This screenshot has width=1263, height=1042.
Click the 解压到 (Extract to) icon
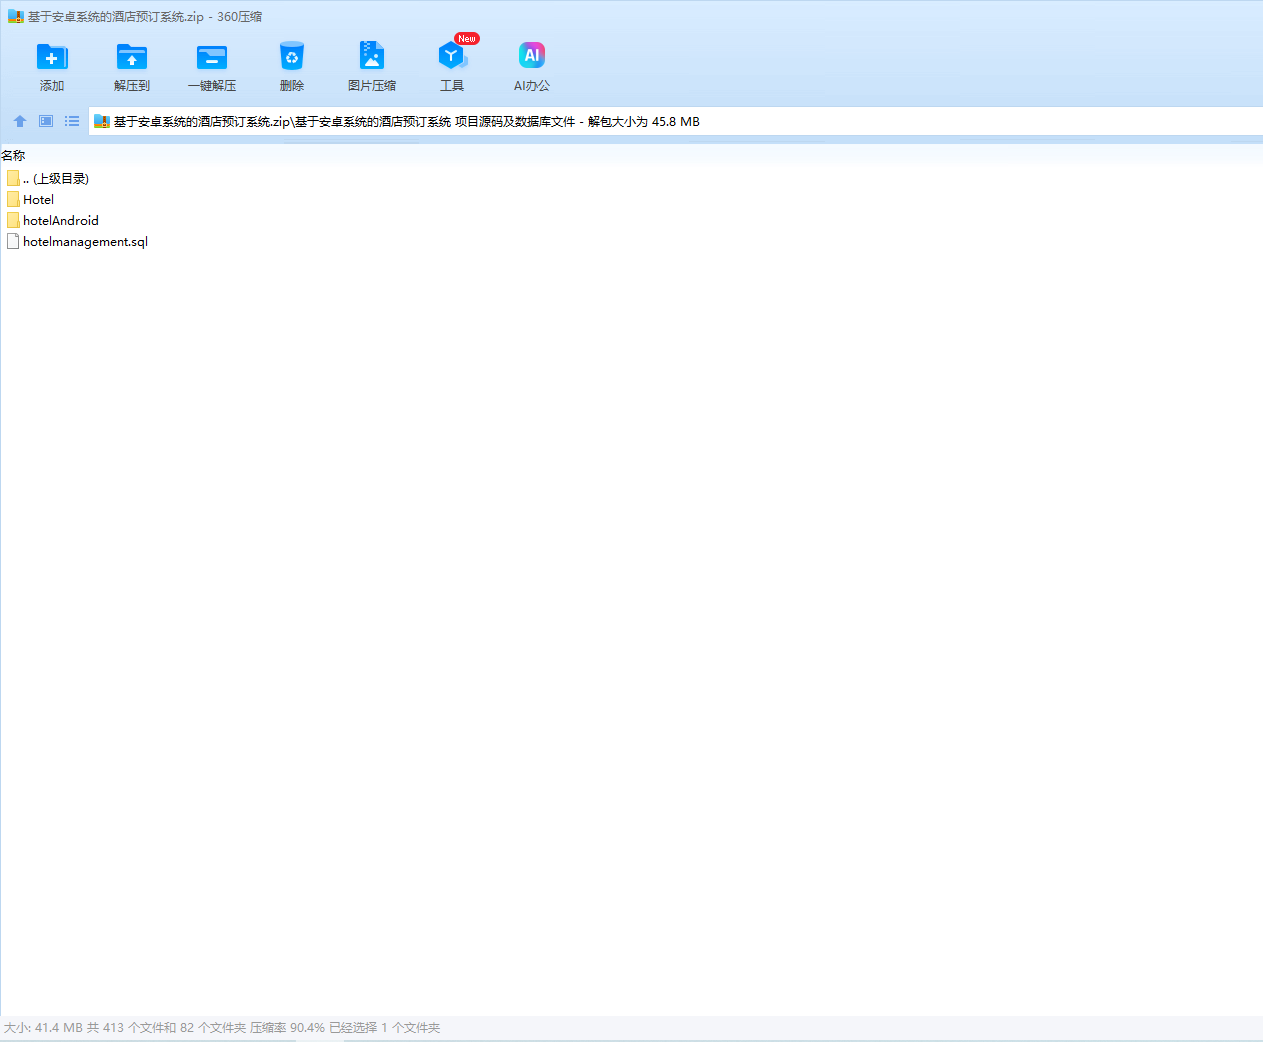click(x=132, y=57)
